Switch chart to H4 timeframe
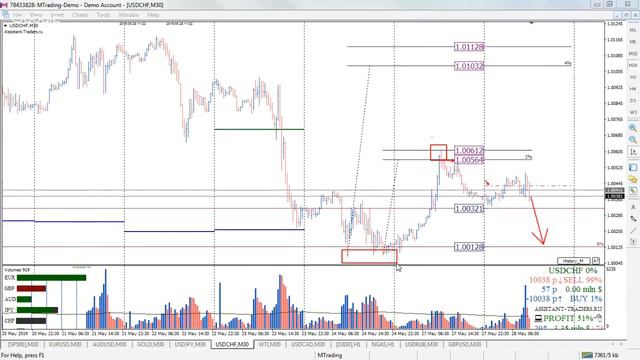 pos(633,89)
